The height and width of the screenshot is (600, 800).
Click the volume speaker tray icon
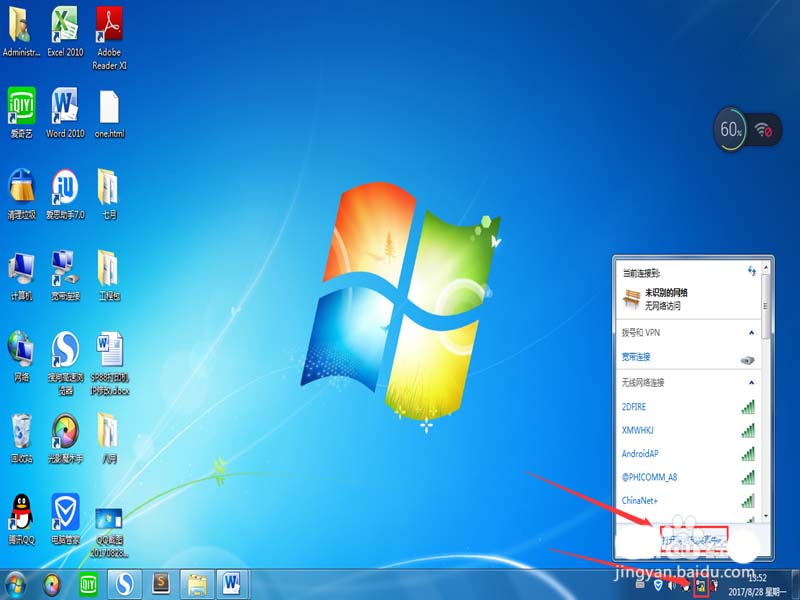[x=672, y=585]
